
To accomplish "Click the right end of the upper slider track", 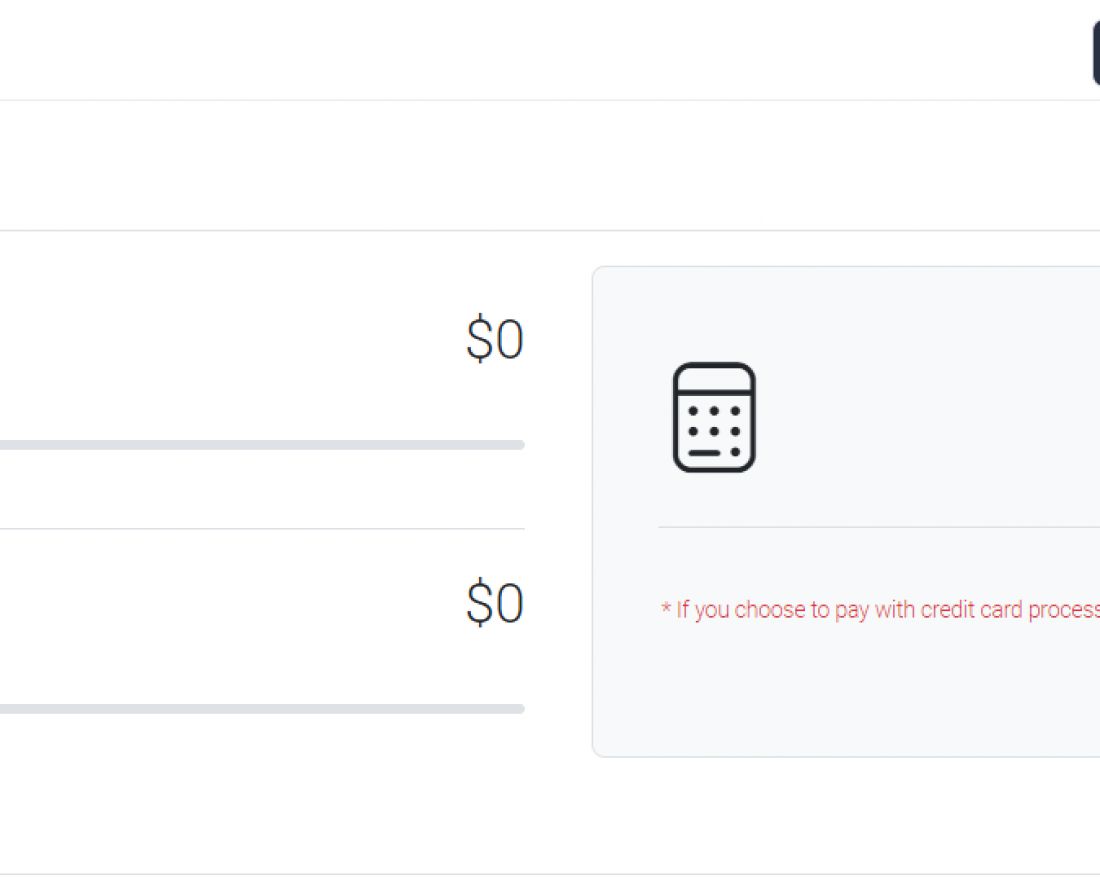I will [x=520, y=445].
